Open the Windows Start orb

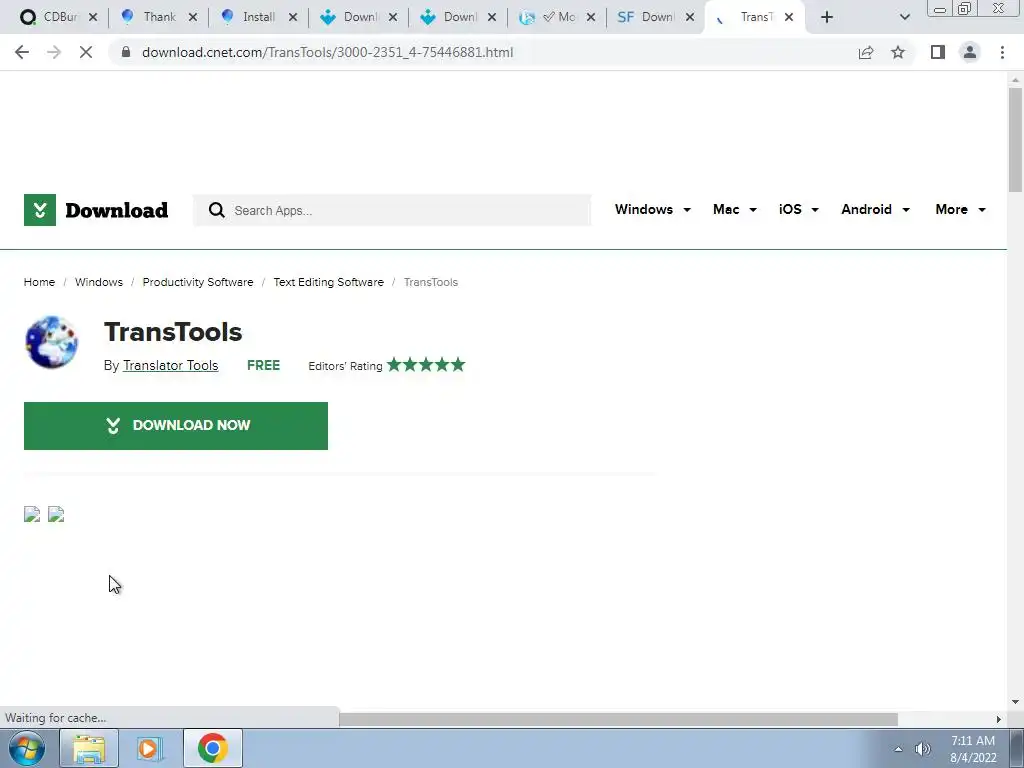pos(27,748)
